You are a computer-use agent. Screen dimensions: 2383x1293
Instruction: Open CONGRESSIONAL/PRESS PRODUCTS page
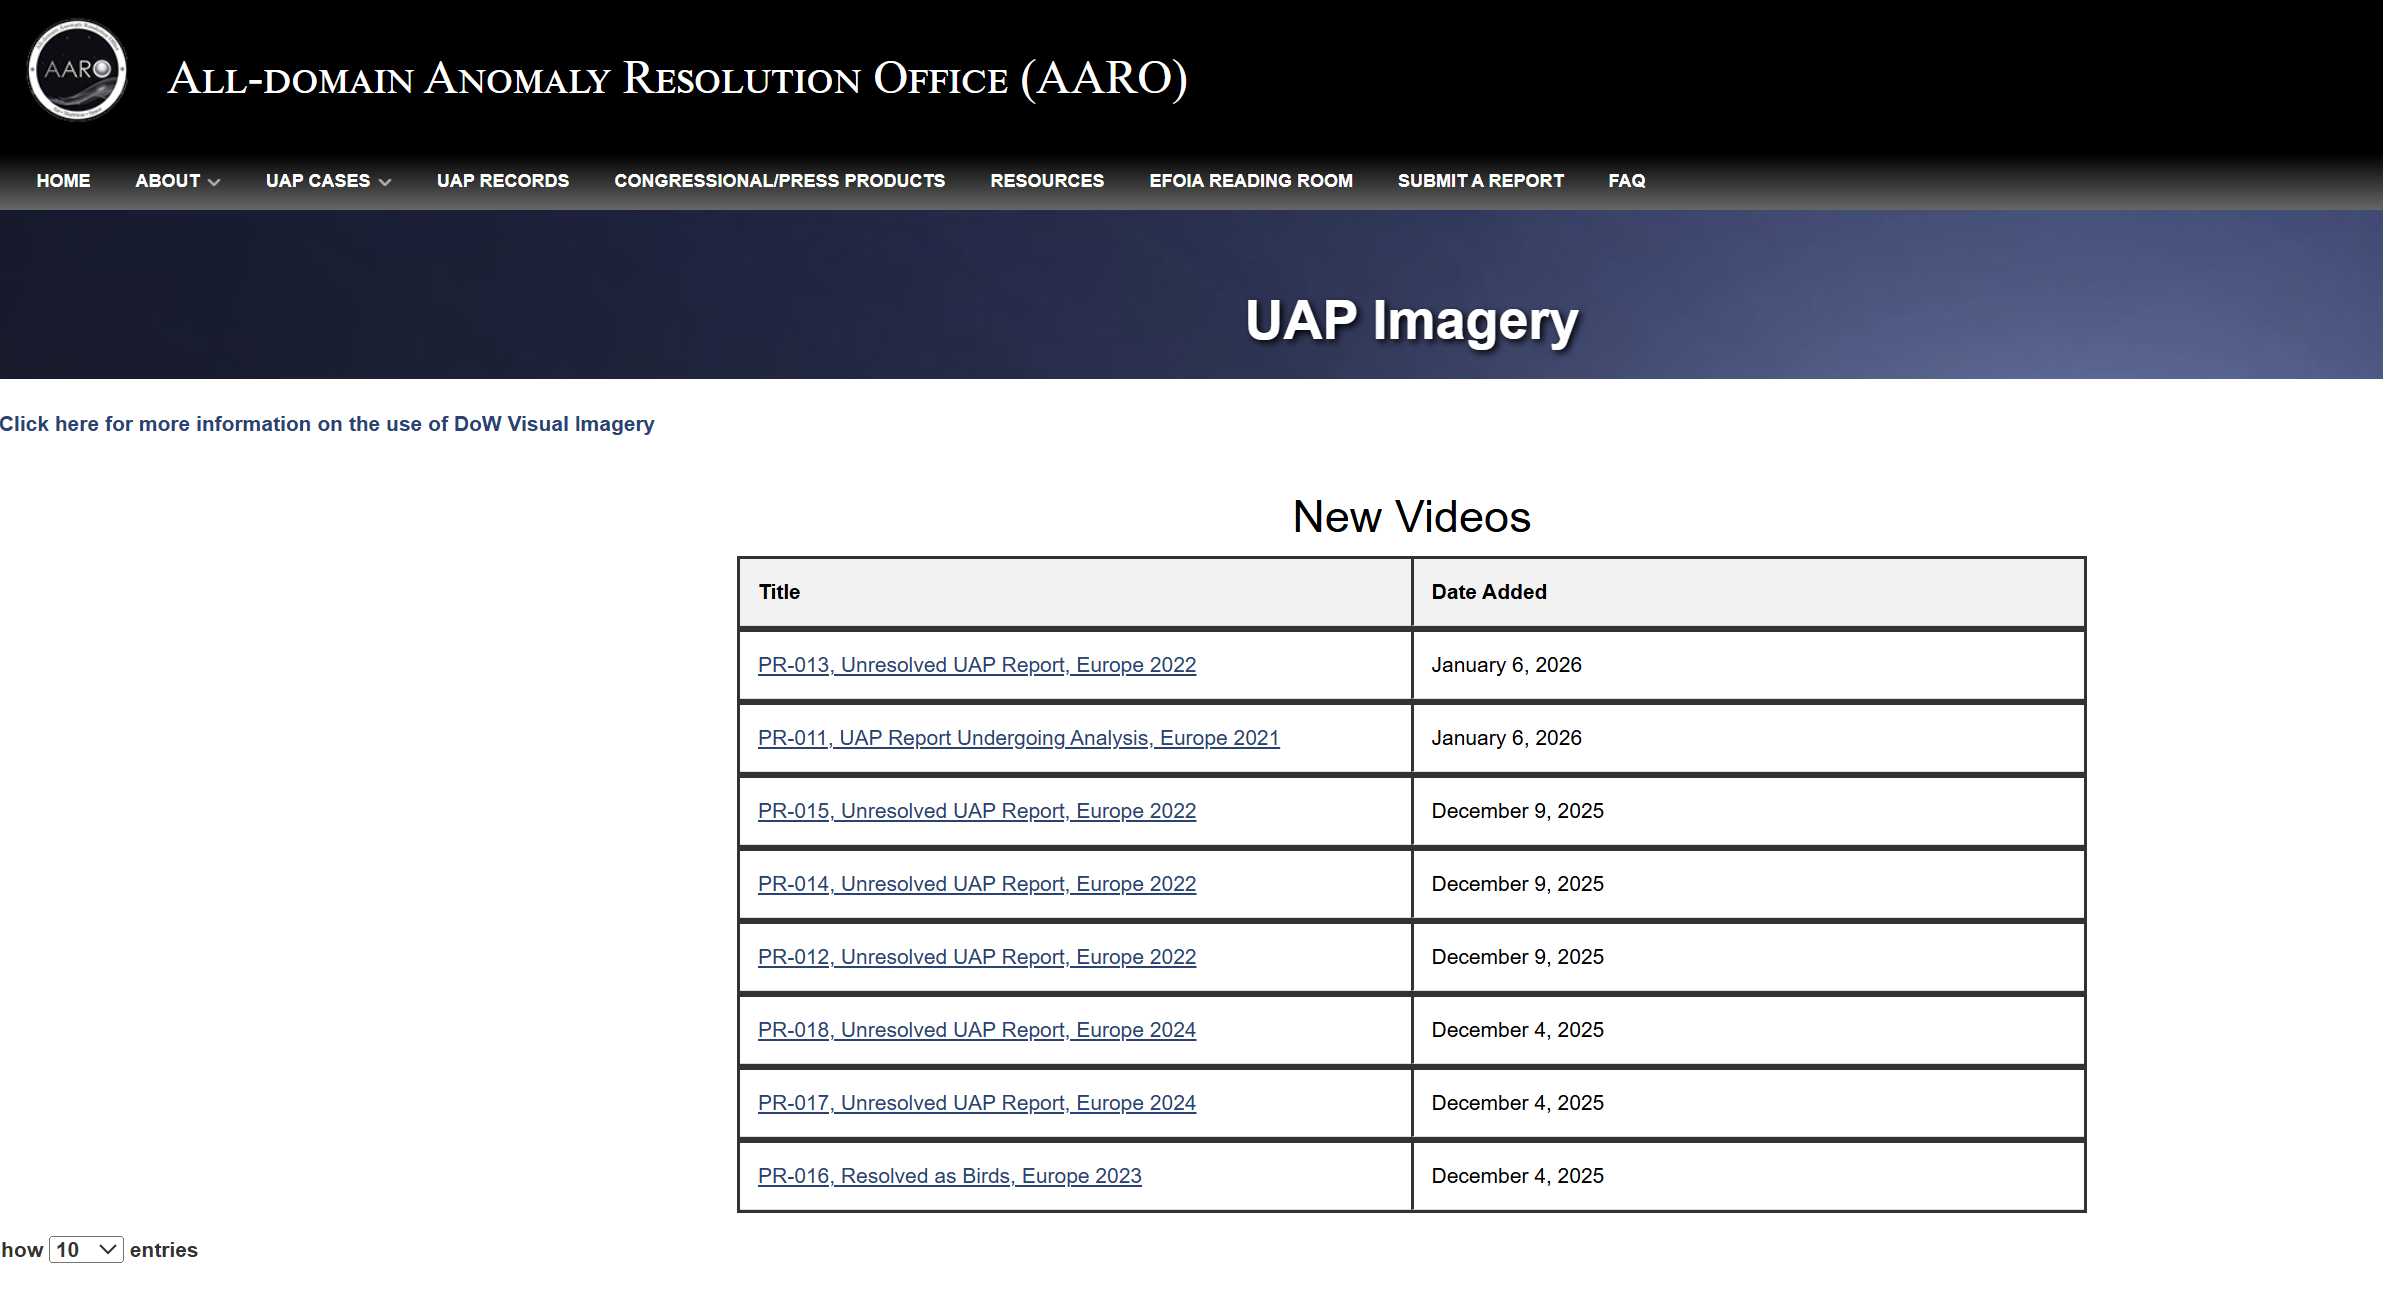(x=780, y=181)
